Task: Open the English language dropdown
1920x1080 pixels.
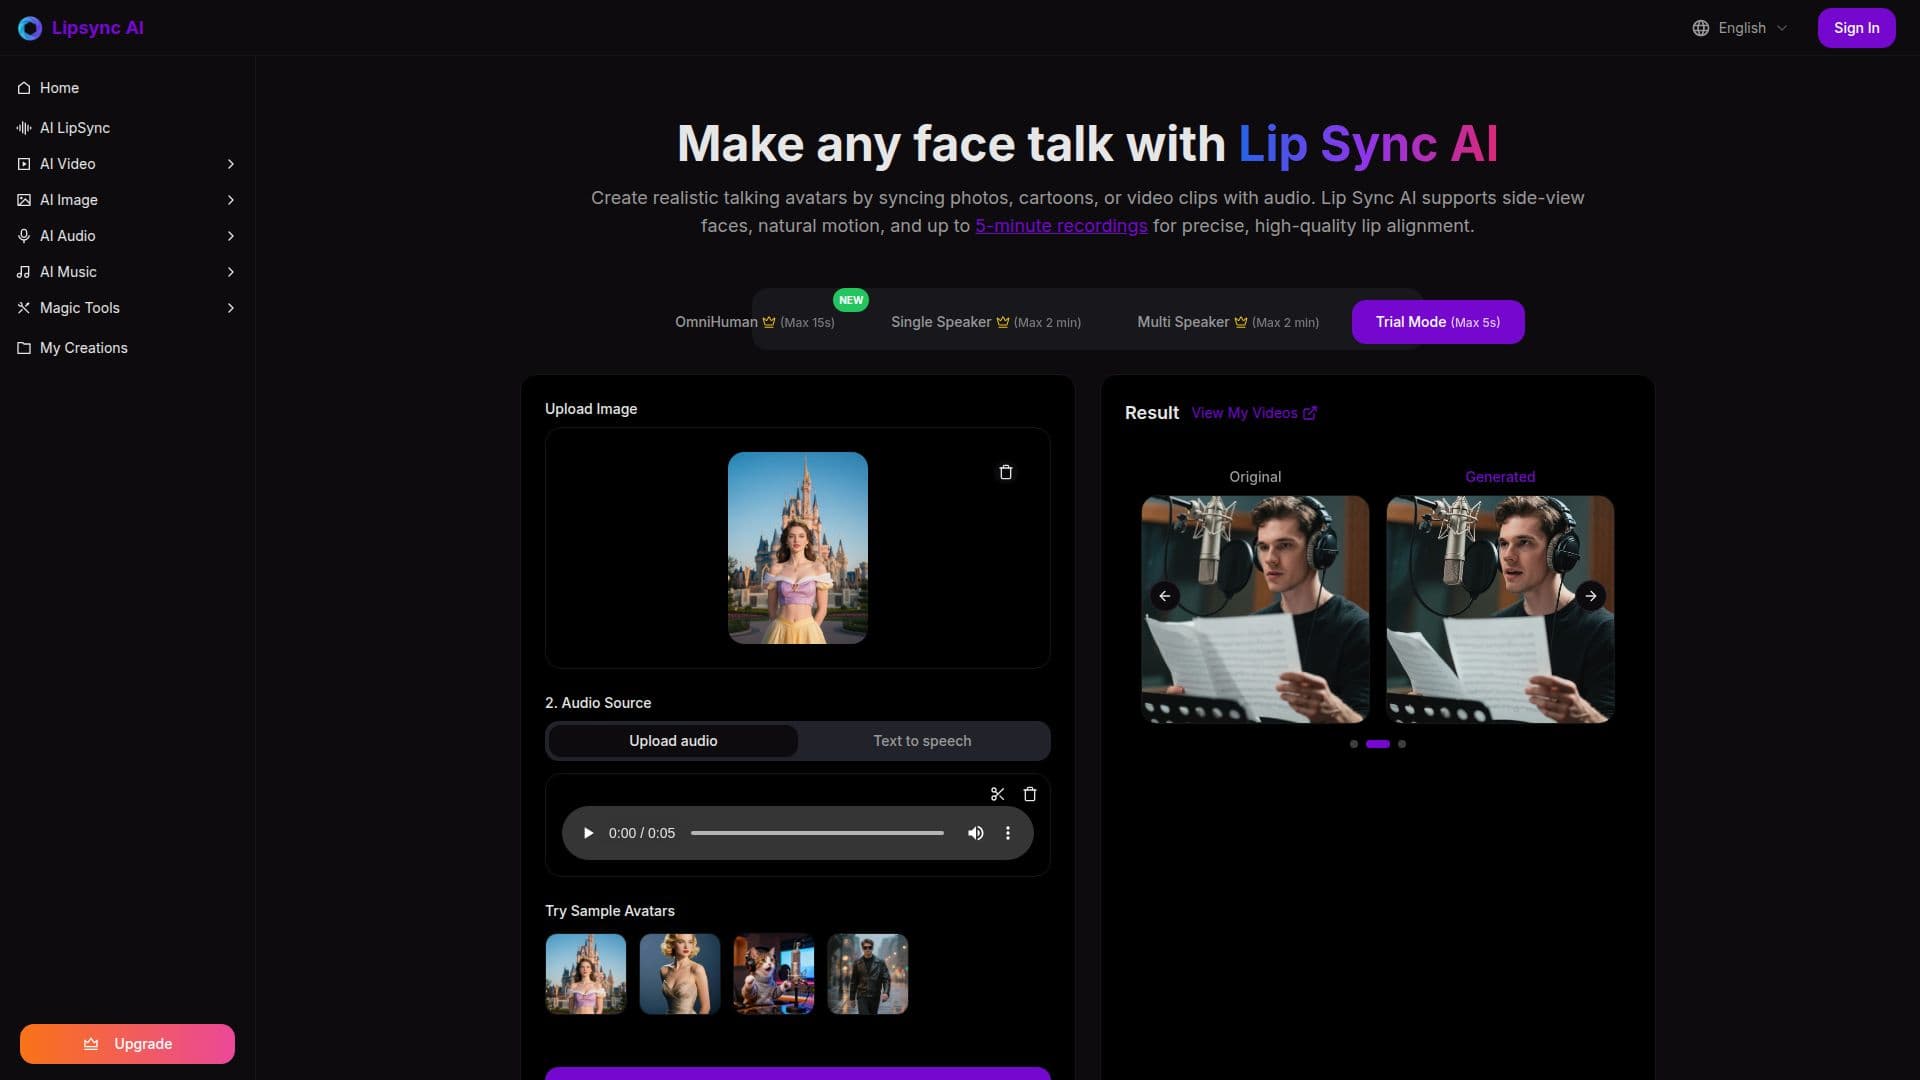Action: pos(1740,28)
